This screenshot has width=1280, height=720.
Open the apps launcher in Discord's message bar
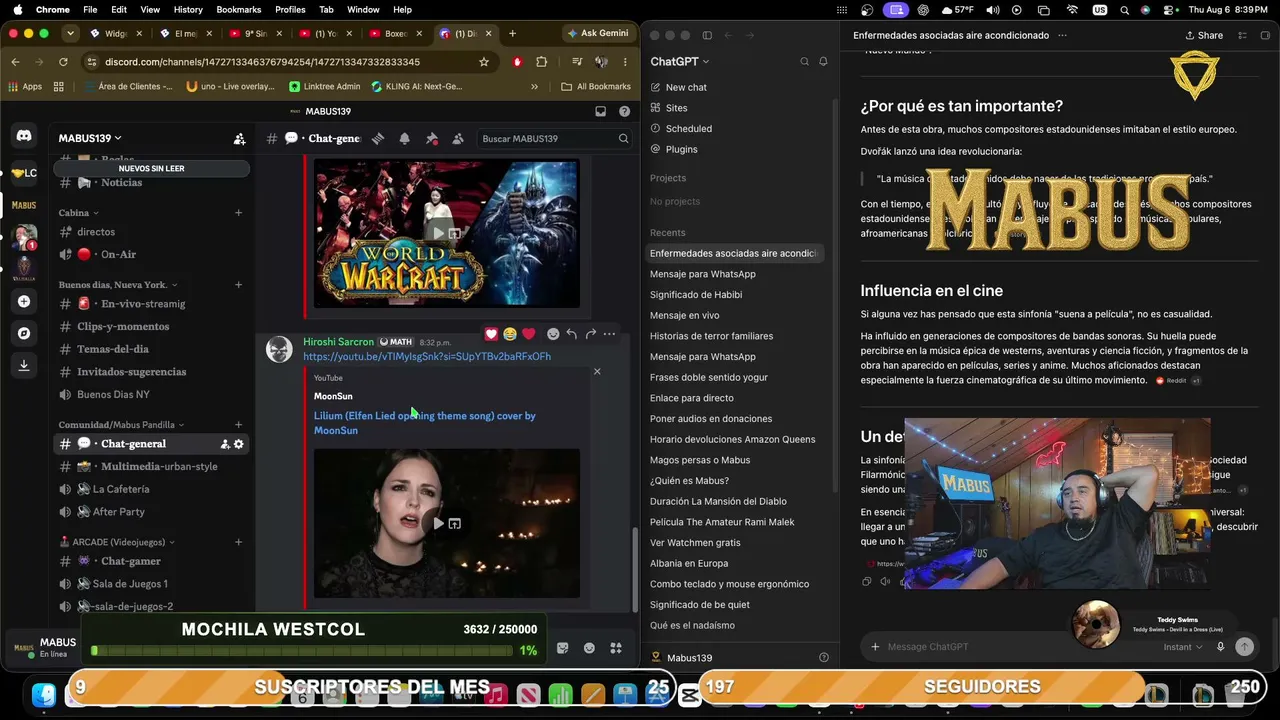tap(616, 648)
